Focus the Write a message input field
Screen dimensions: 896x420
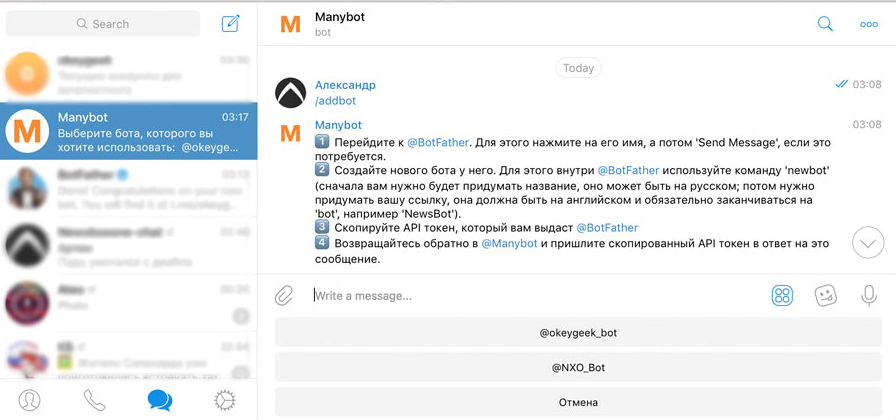click(530, 295)
